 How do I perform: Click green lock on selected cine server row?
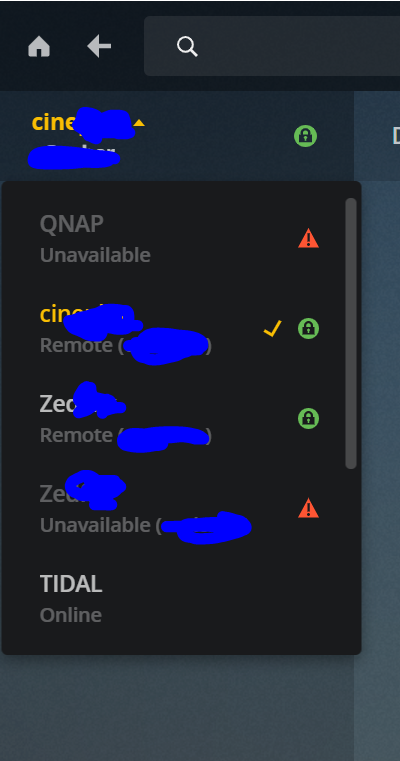tap(308, 329)
